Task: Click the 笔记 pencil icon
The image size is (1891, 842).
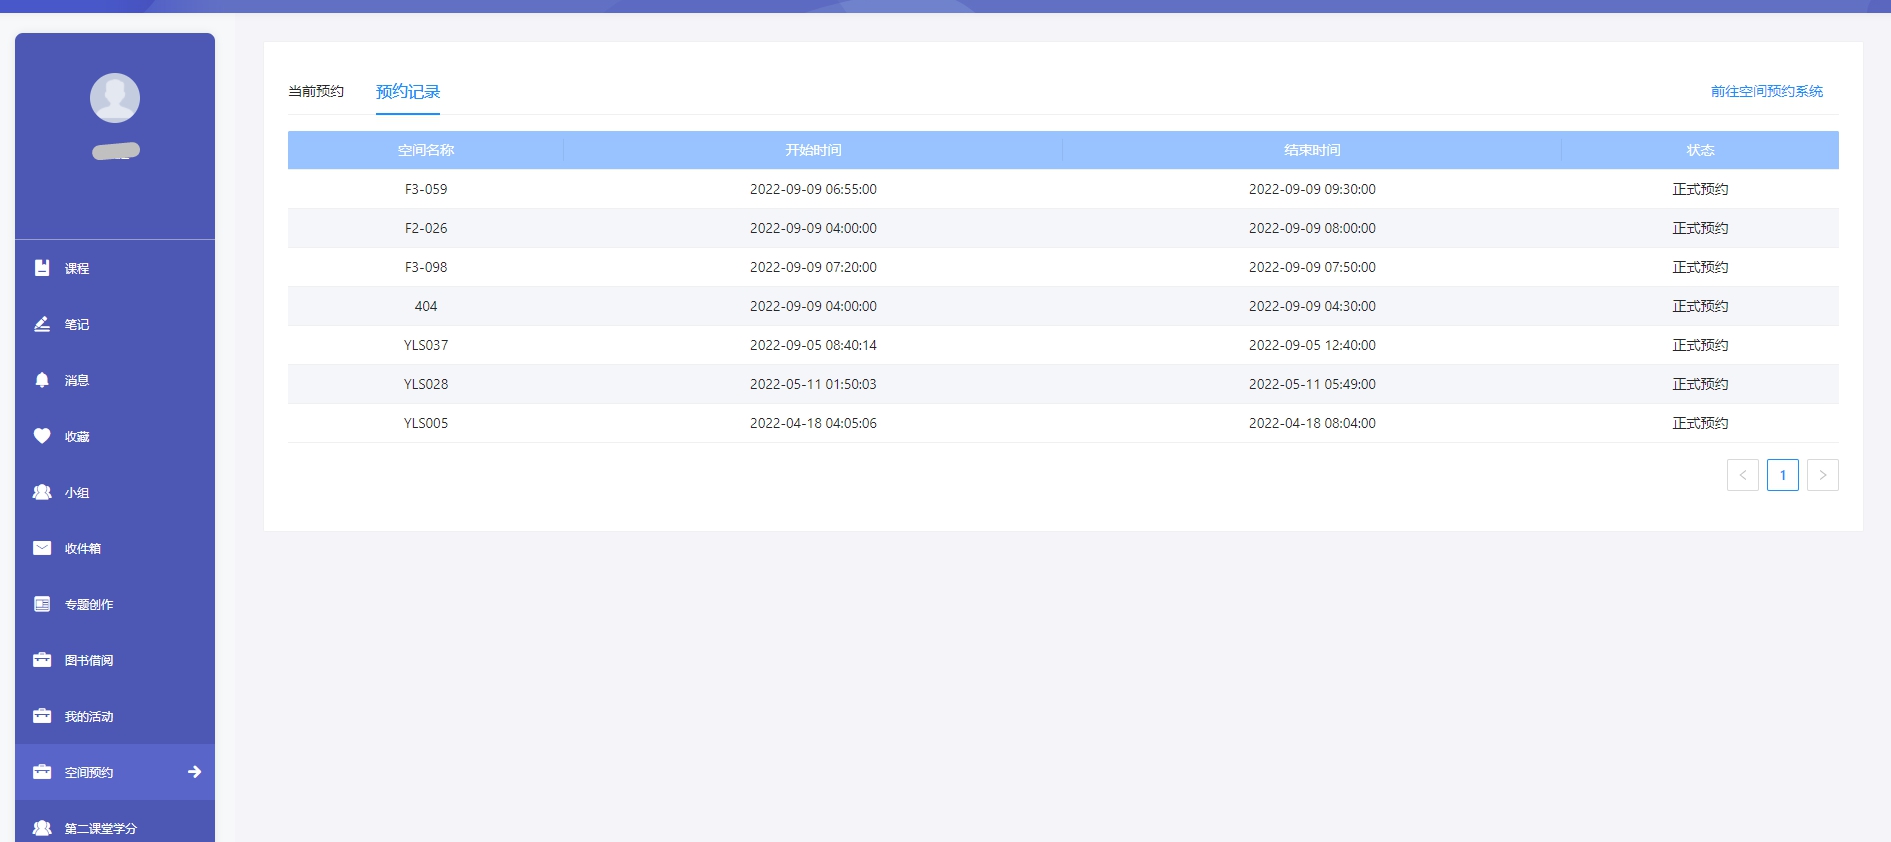Action: 42,324
